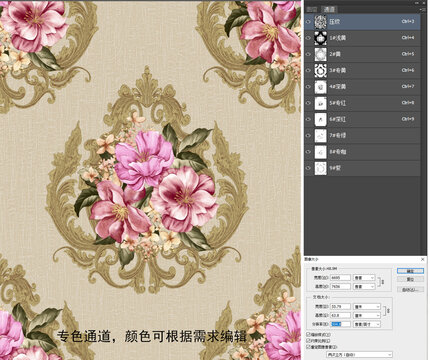
Task: Collapse the panel with double-arrow icon
Action: [417, 3]
